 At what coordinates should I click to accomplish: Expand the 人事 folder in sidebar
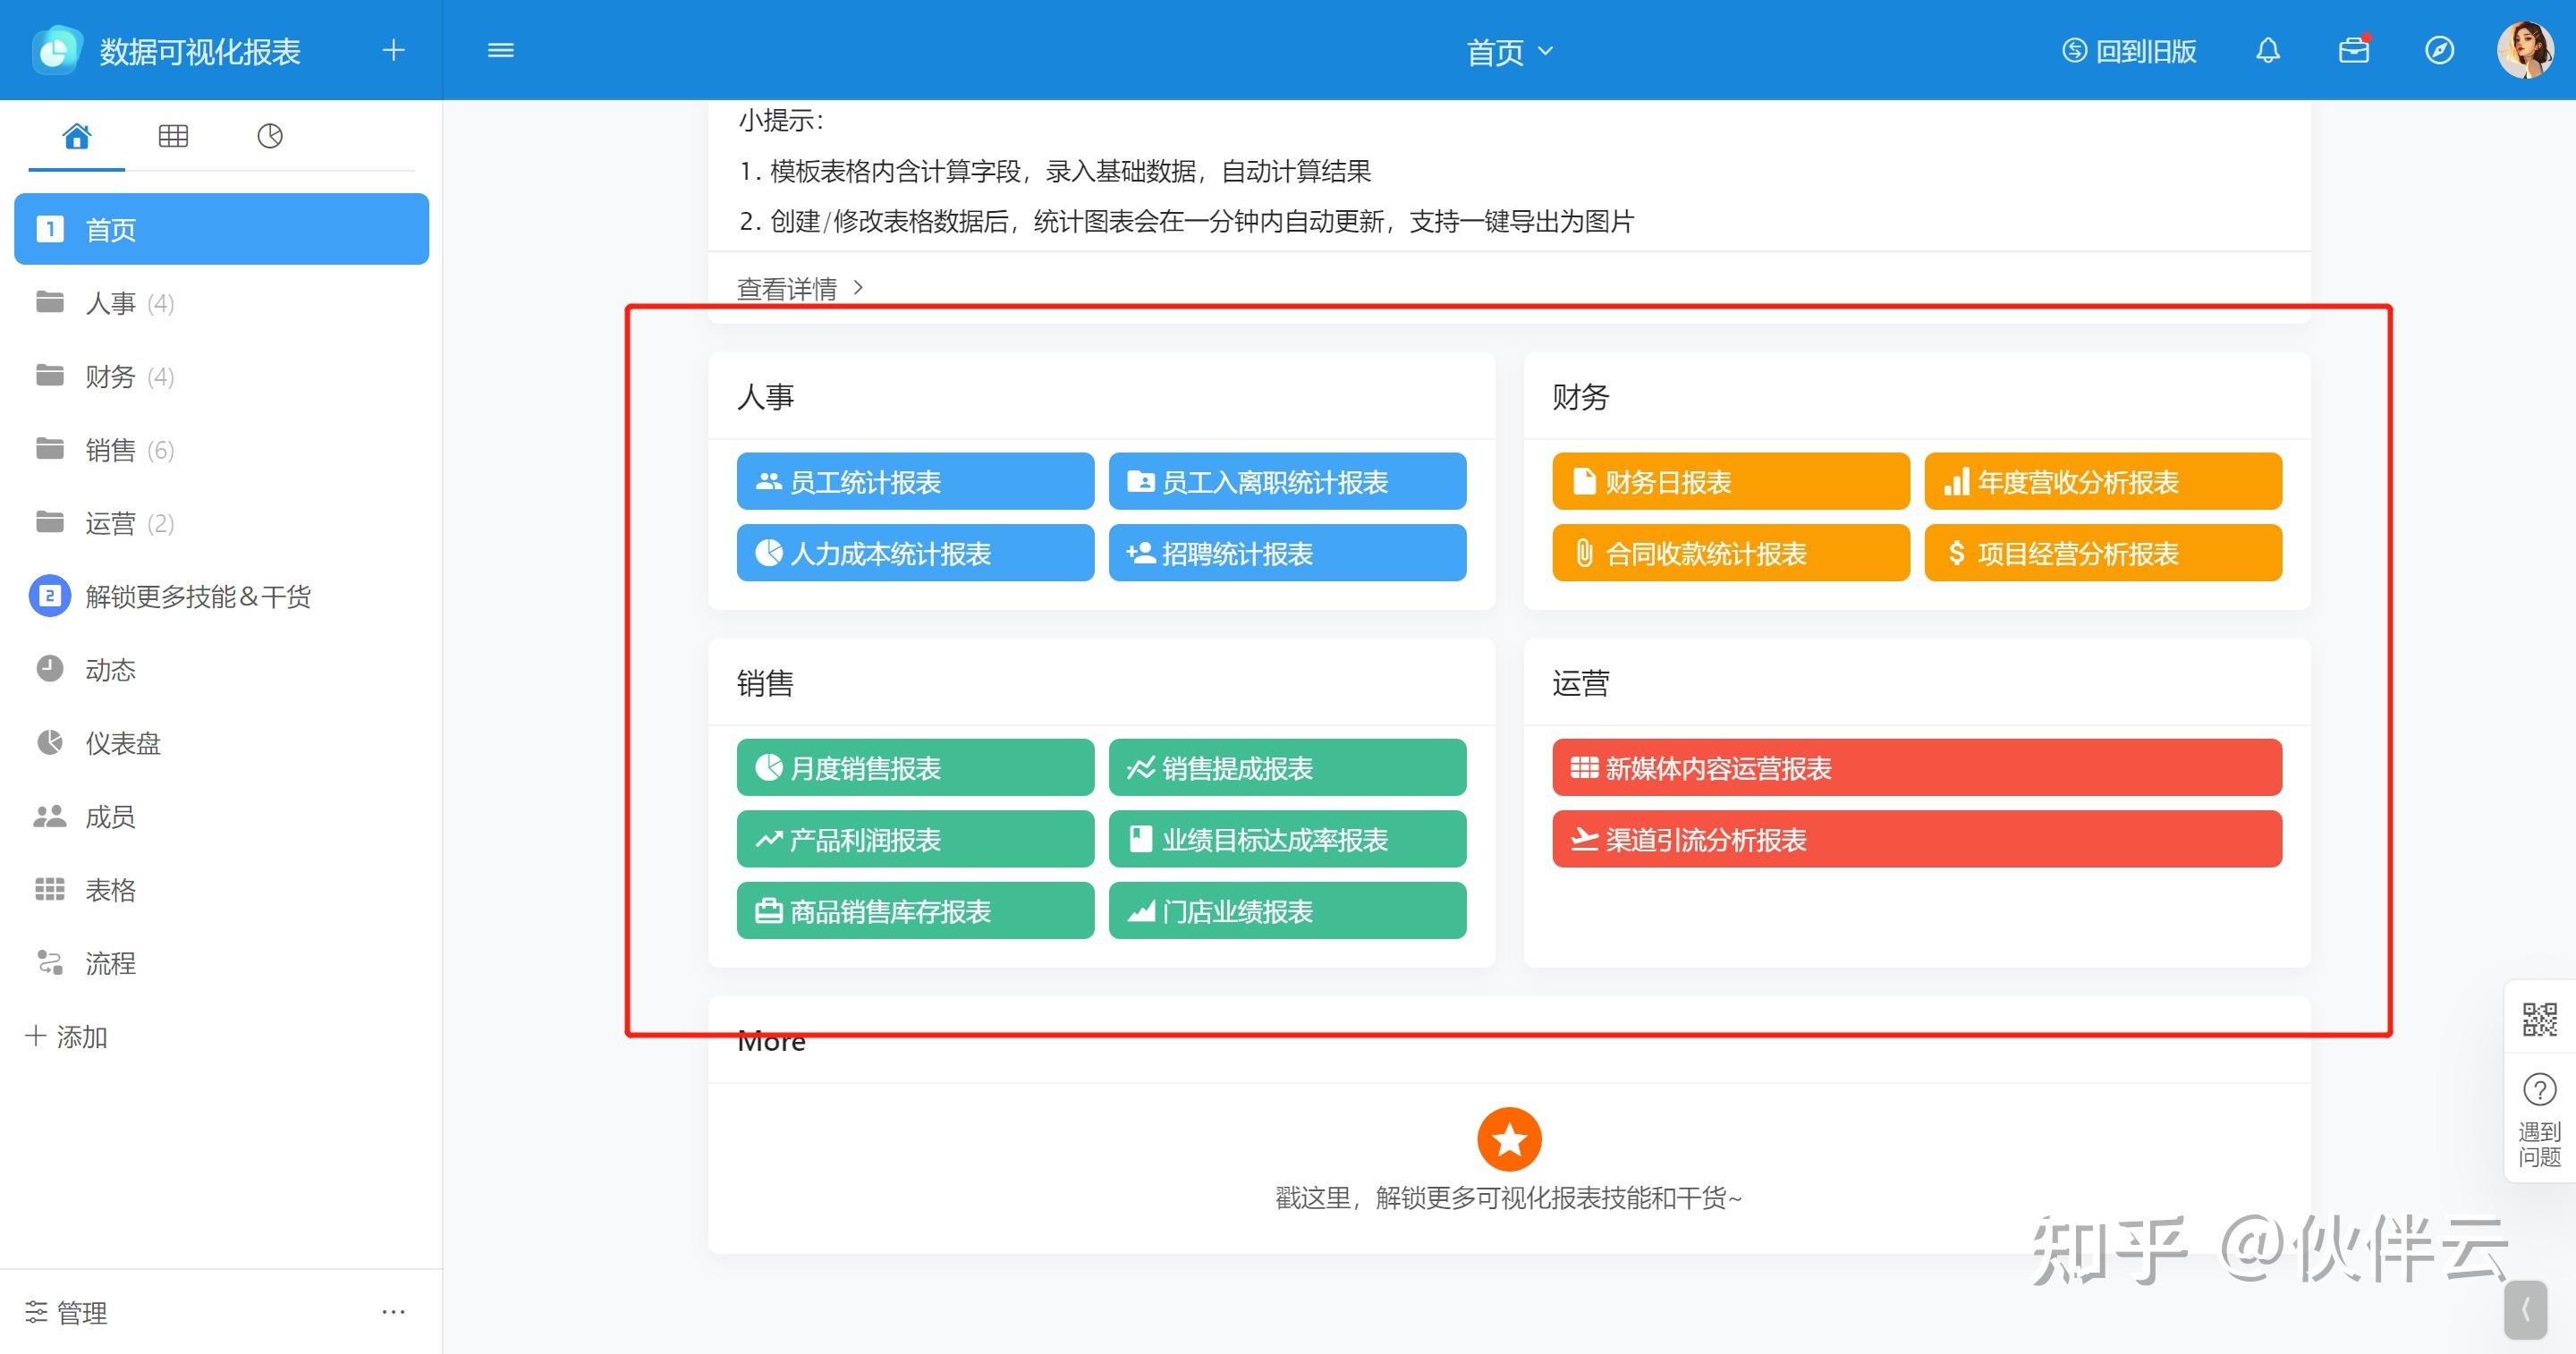coord(110,303)
